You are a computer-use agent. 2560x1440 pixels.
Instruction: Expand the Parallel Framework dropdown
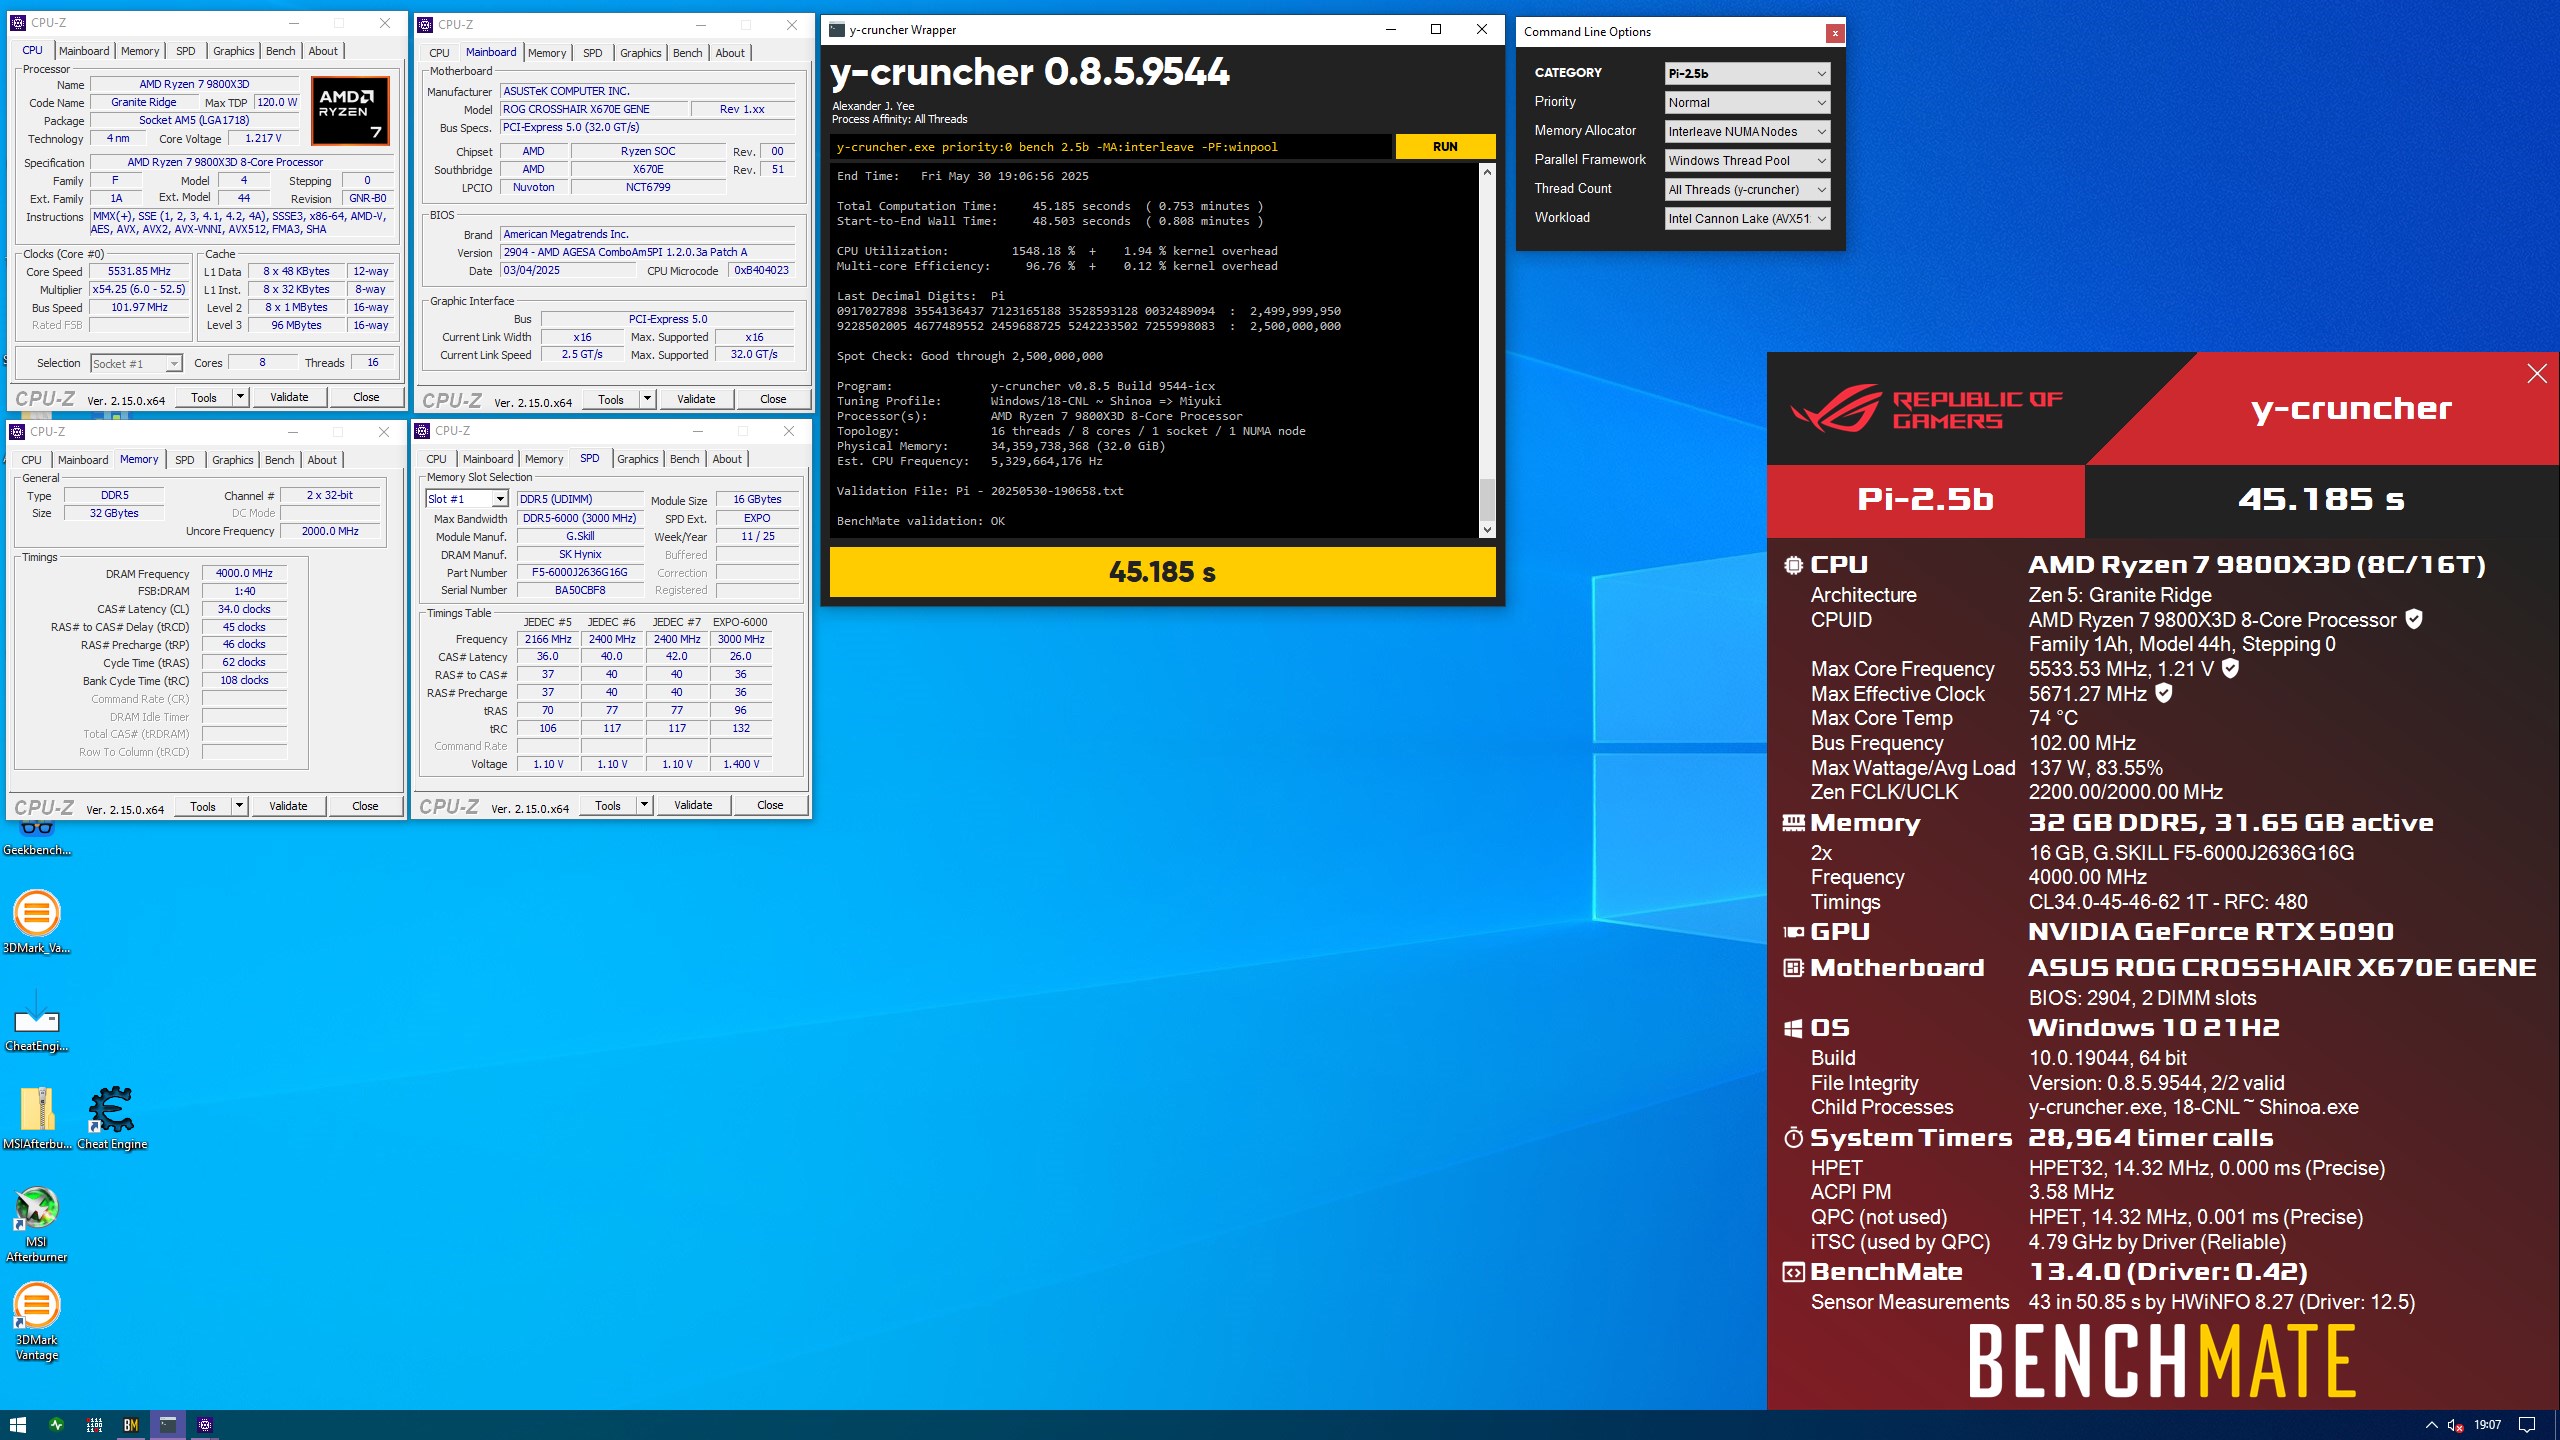(1747, 160)
